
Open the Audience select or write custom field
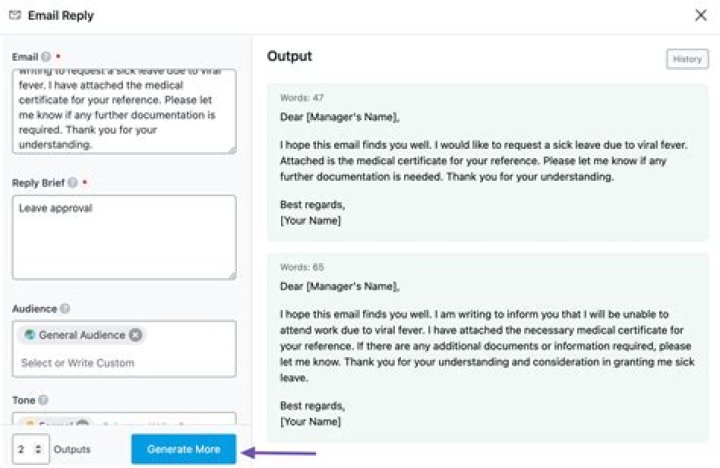tap(124, 362)
